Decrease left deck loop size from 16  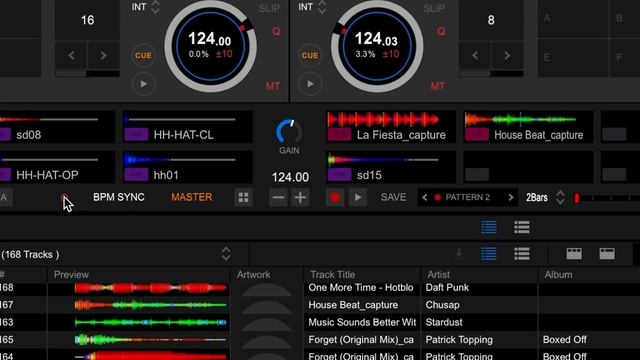71,56
